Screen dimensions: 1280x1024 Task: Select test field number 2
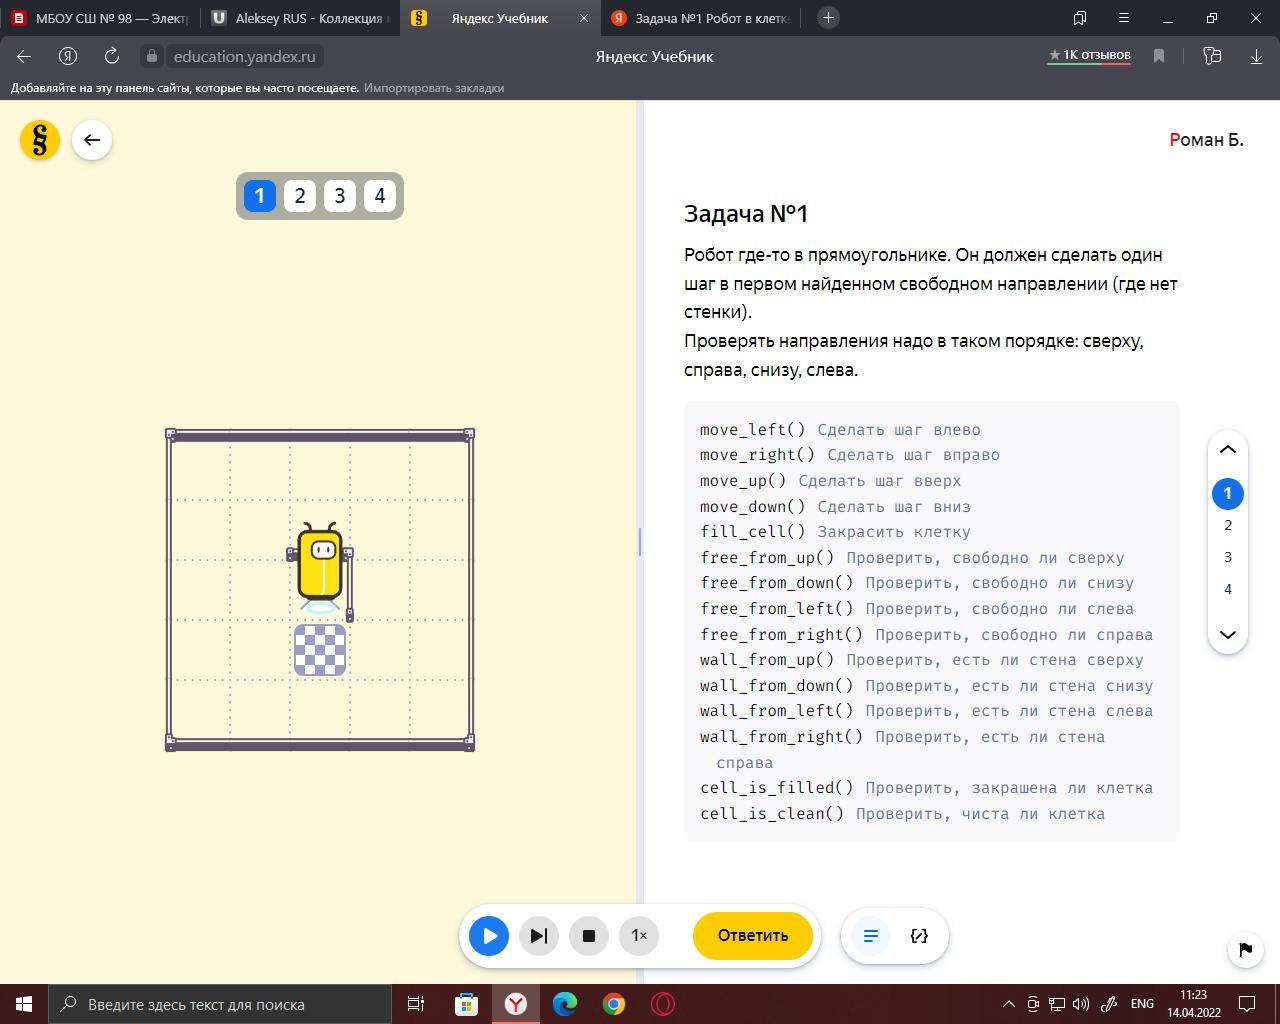tap(300, 196)
